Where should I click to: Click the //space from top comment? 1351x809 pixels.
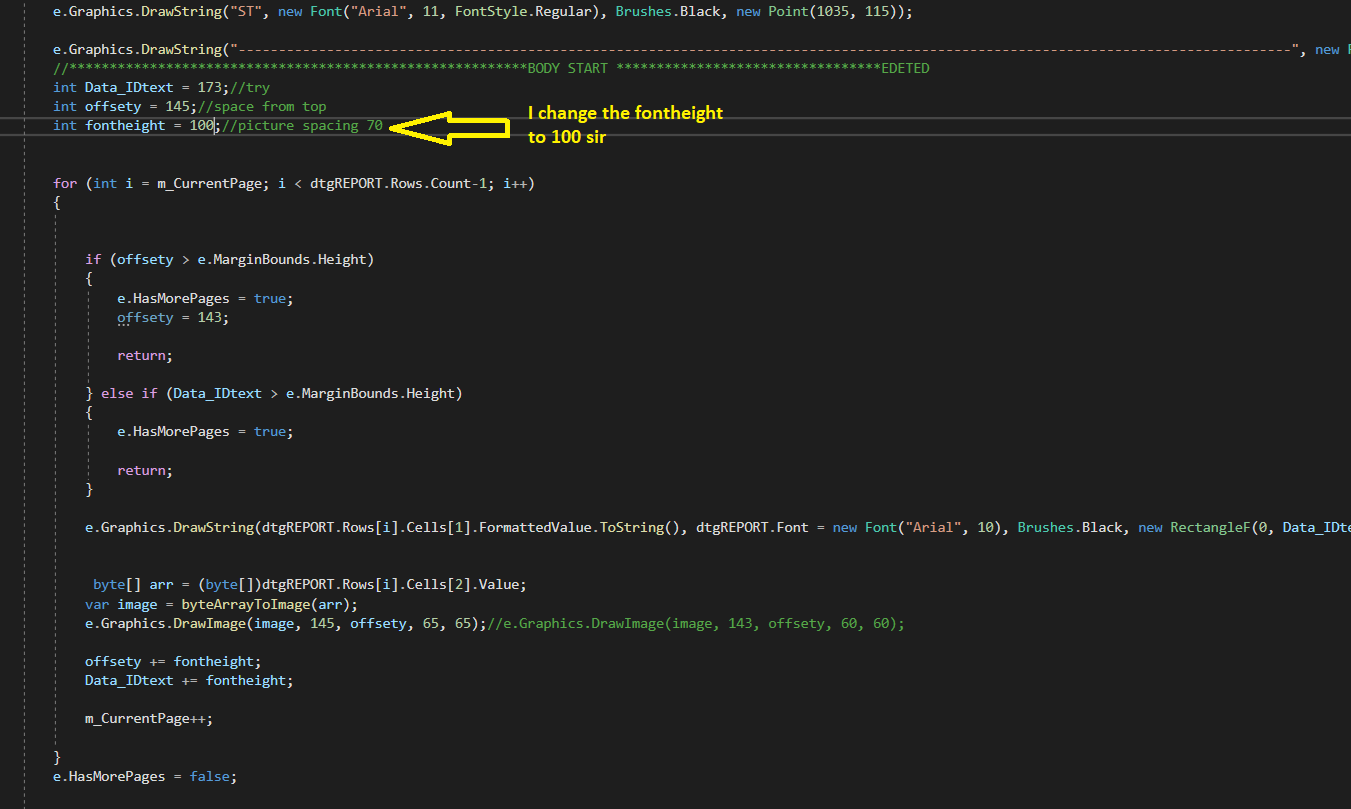[262, 106]
